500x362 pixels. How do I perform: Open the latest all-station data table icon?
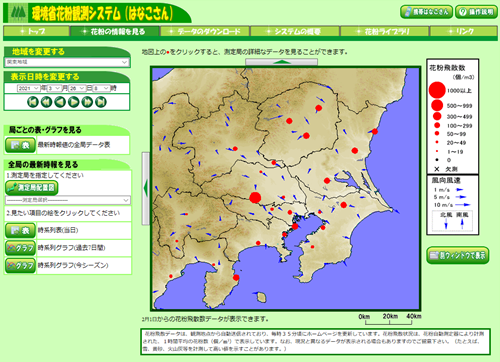20,145
